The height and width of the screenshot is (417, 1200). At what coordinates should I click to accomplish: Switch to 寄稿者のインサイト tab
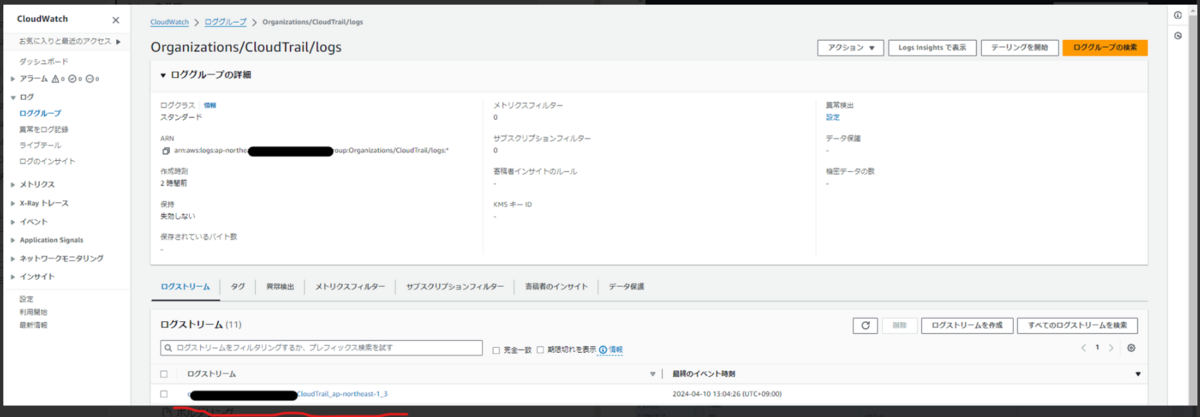[556, 286]
